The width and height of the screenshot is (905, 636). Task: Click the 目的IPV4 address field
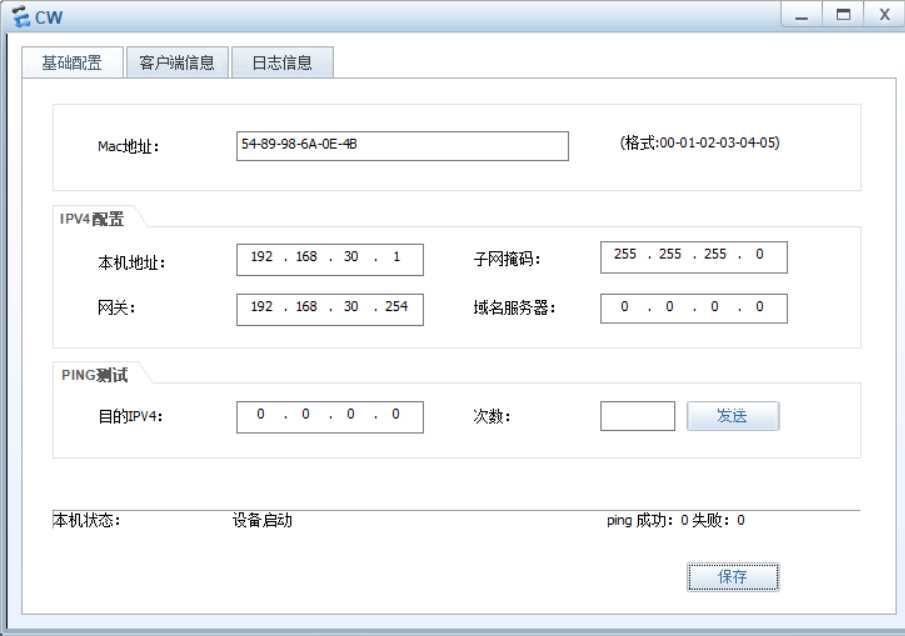tap(330, 417)
